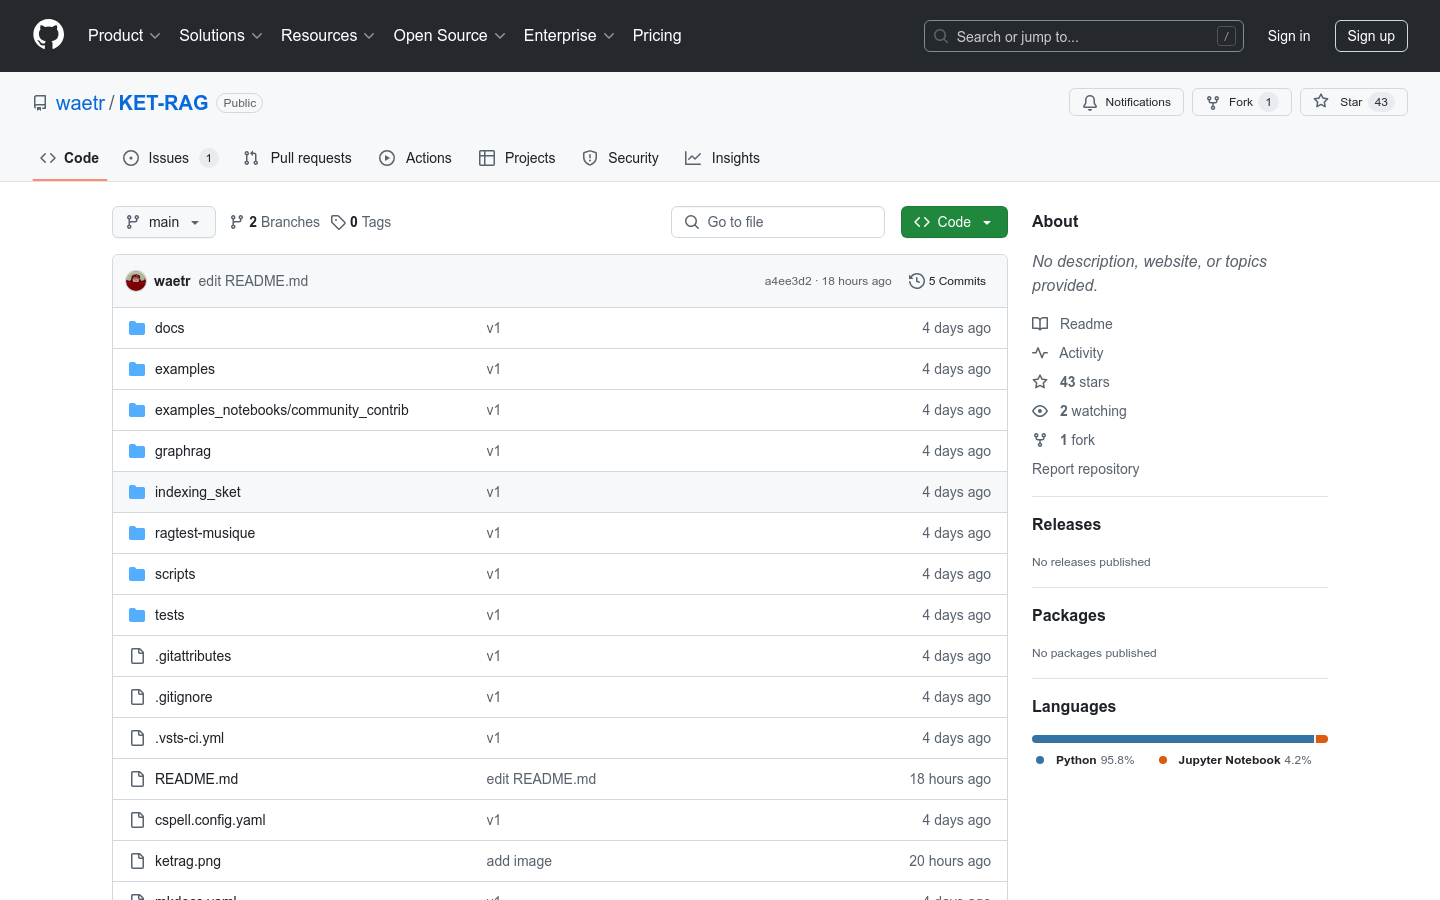Expand the Solutions menu
This screenshot has height=900, width=1440.
pyautogui.click(x=221, y=35)
